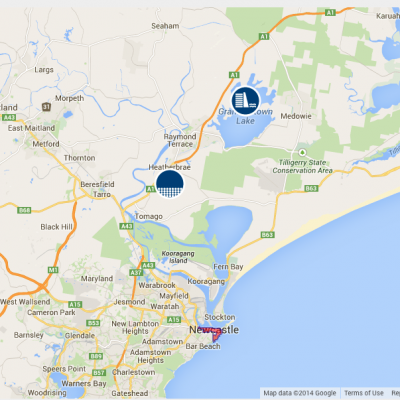Viewport: 400px width, 400px height.
Task: Click the M1 motorway shield
Action: 53,270
